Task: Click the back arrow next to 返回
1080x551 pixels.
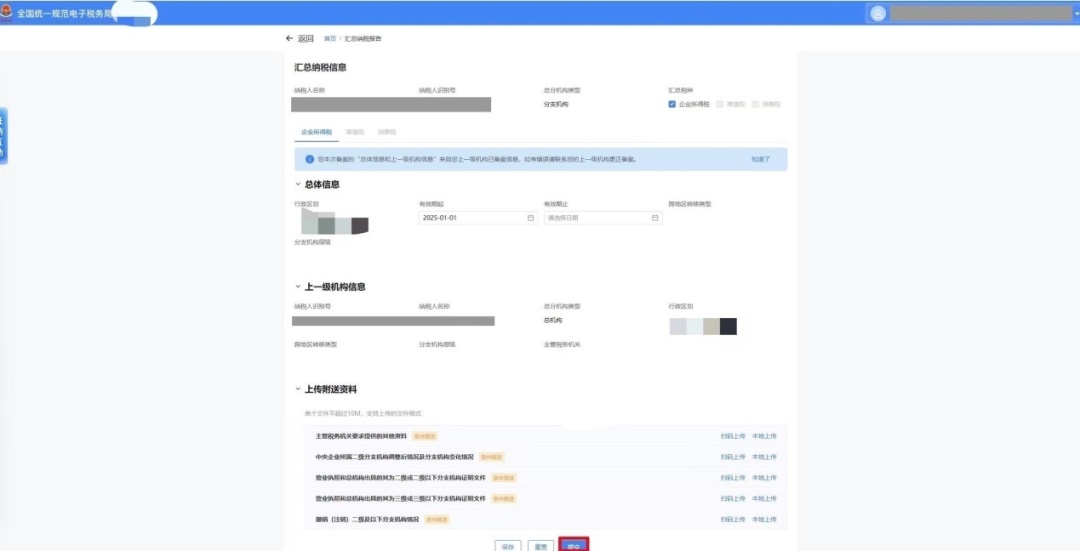Action: tap(289, 39)
